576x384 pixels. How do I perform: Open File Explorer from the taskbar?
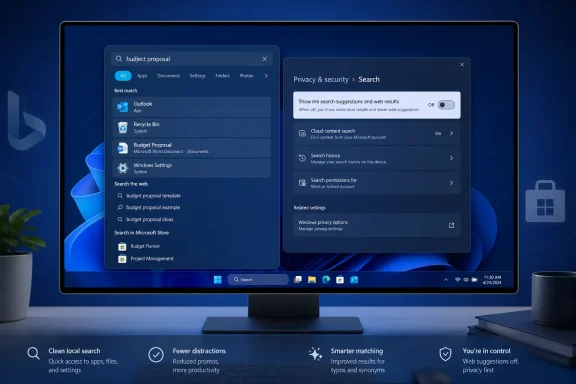312,280
